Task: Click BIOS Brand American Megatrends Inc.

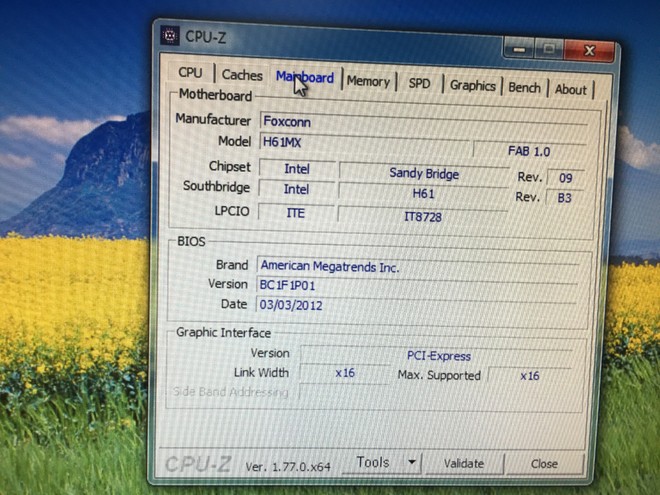Action: coord(418,268)
